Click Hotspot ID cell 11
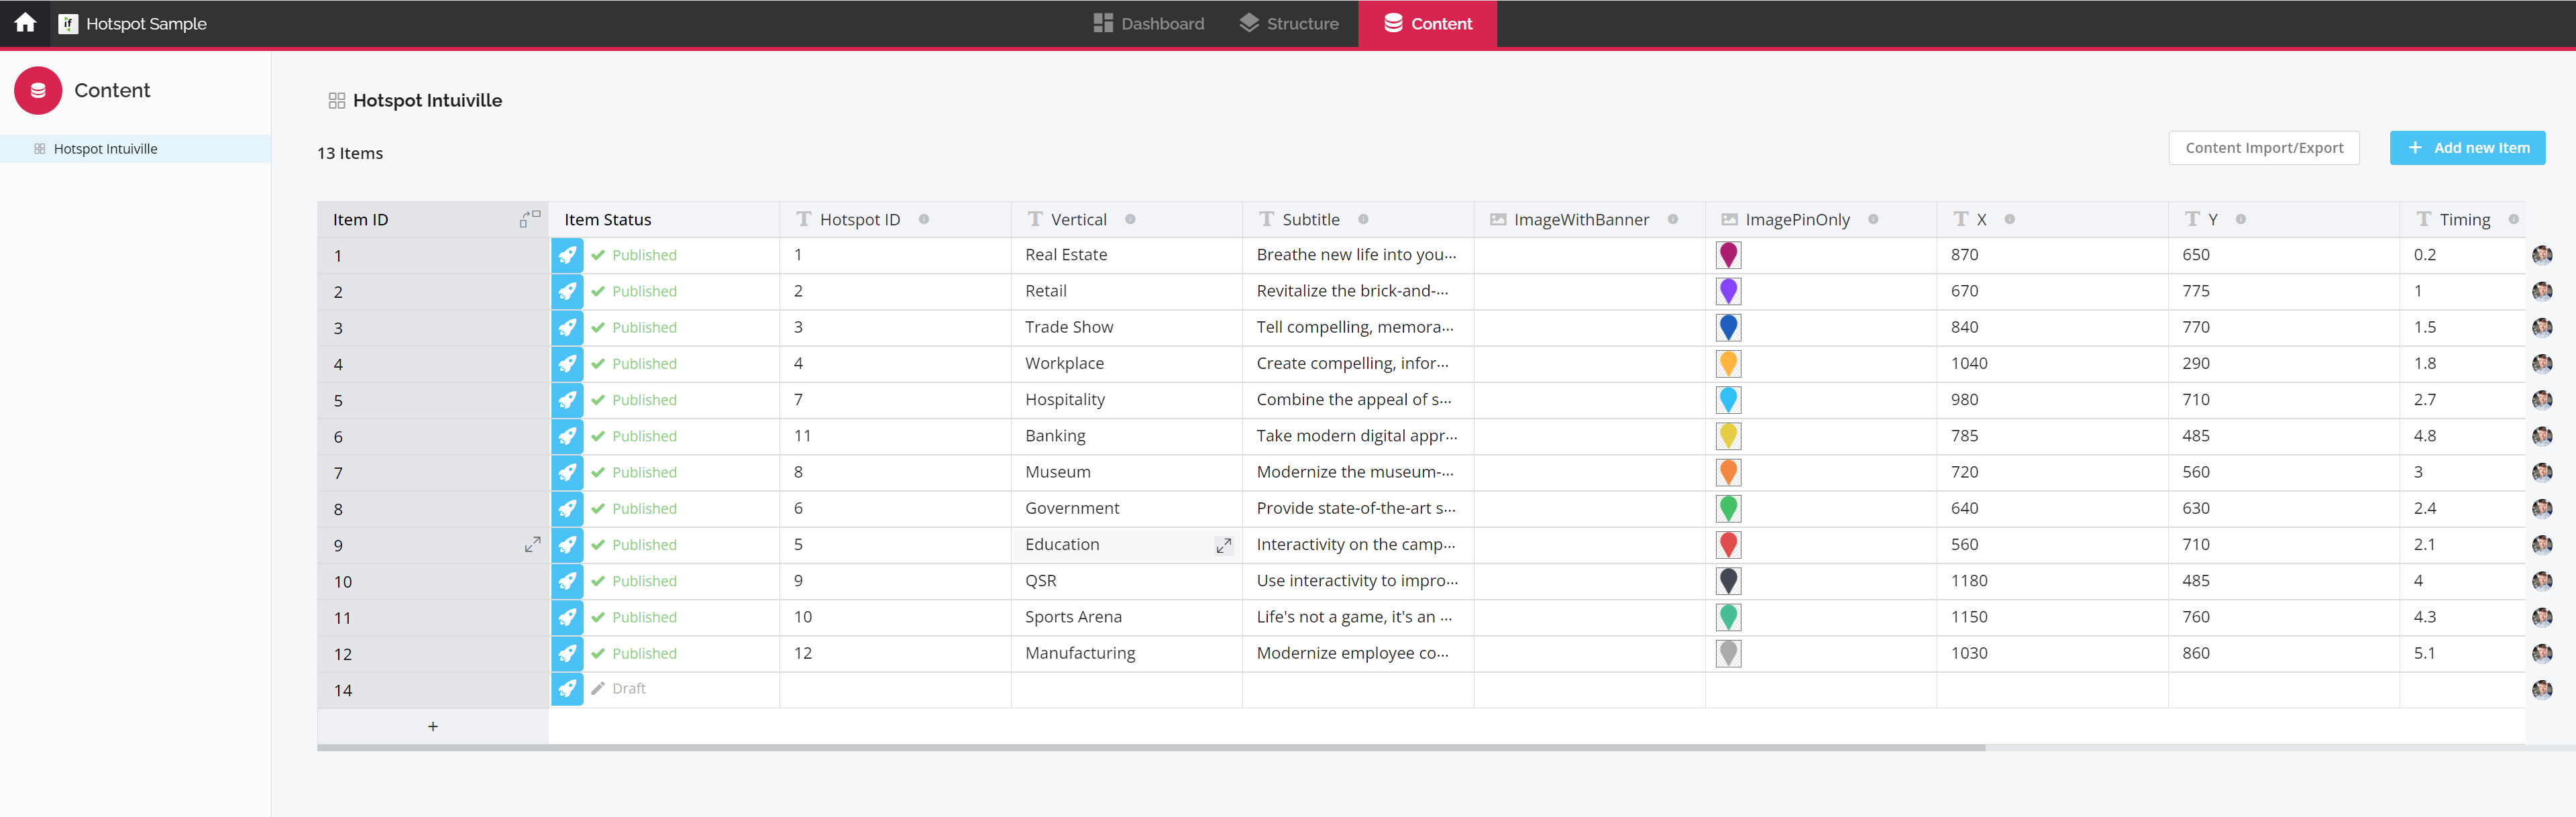Viewport: 2576px width, 817px height. (895, 436)
